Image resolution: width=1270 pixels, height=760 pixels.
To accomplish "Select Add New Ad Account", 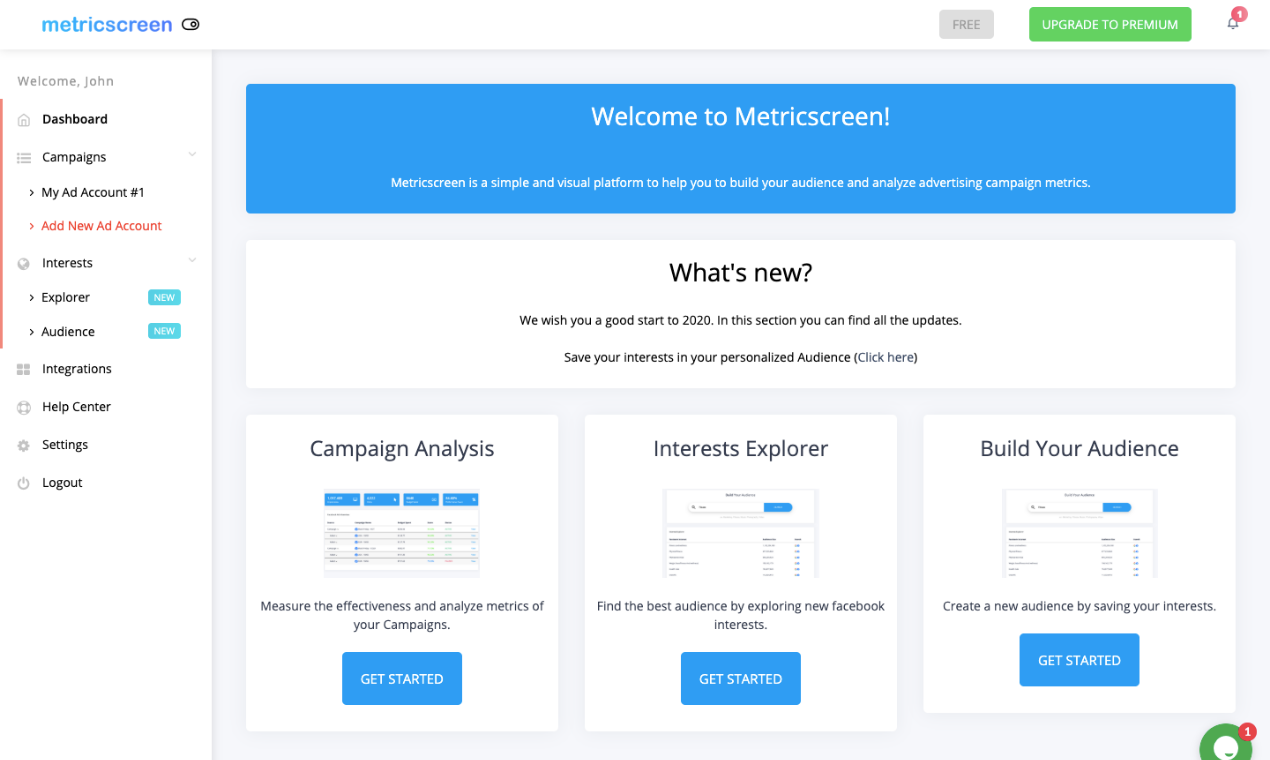I will pyautogui.click(x=101, y=225).
